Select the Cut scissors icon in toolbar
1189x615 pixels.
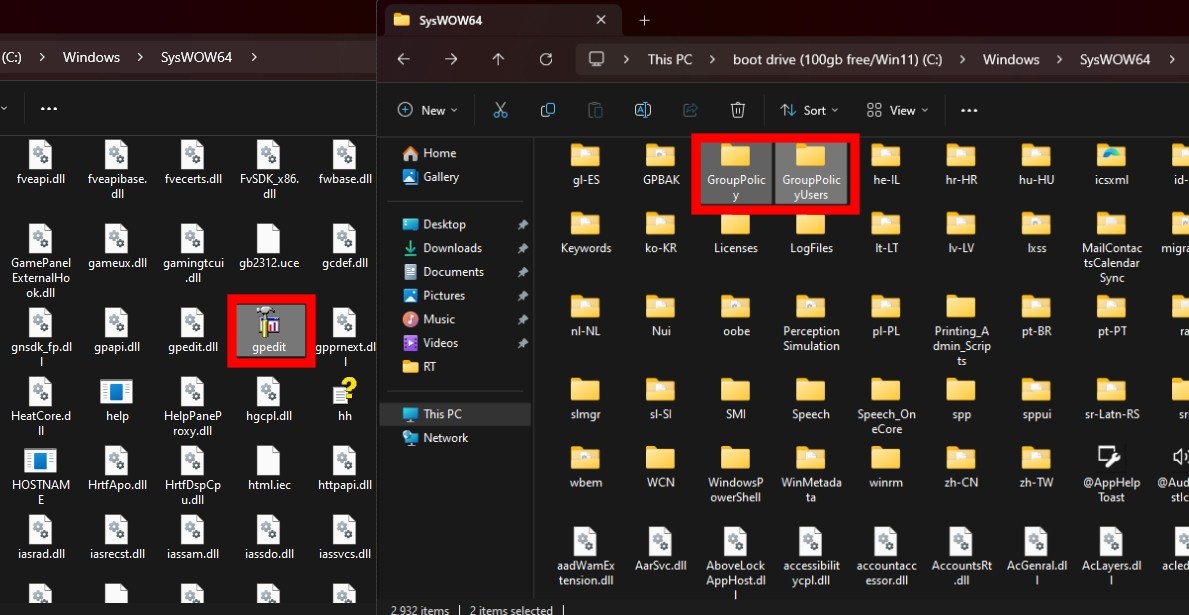click(x=500, y=110)
